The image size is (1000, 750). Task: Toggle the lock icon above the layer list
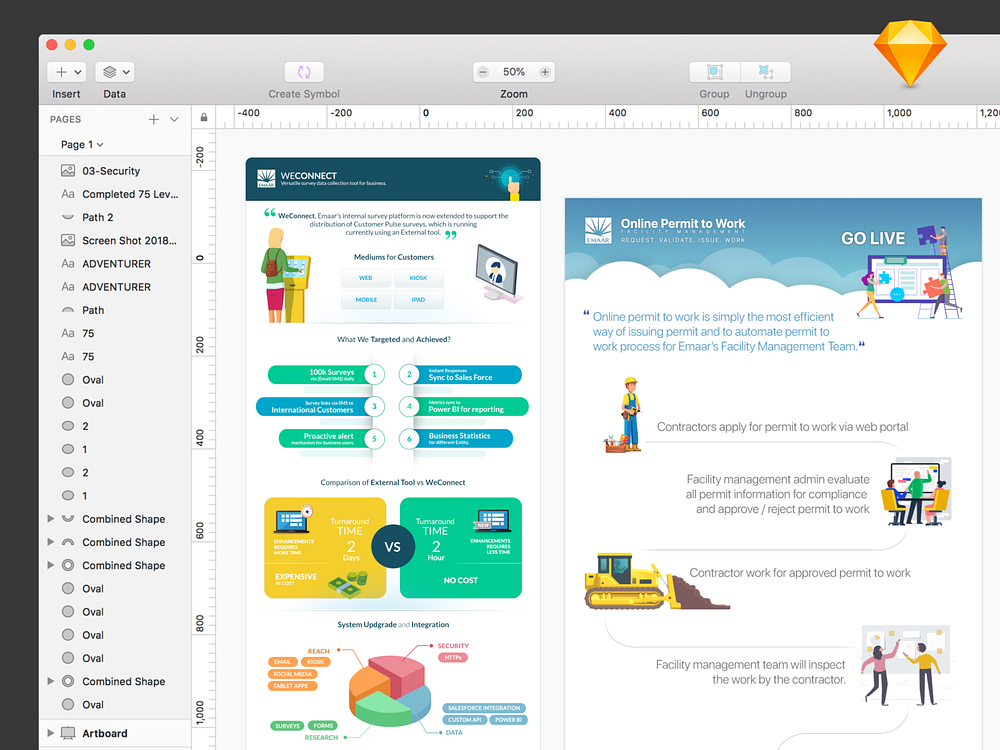coord(203,117)
